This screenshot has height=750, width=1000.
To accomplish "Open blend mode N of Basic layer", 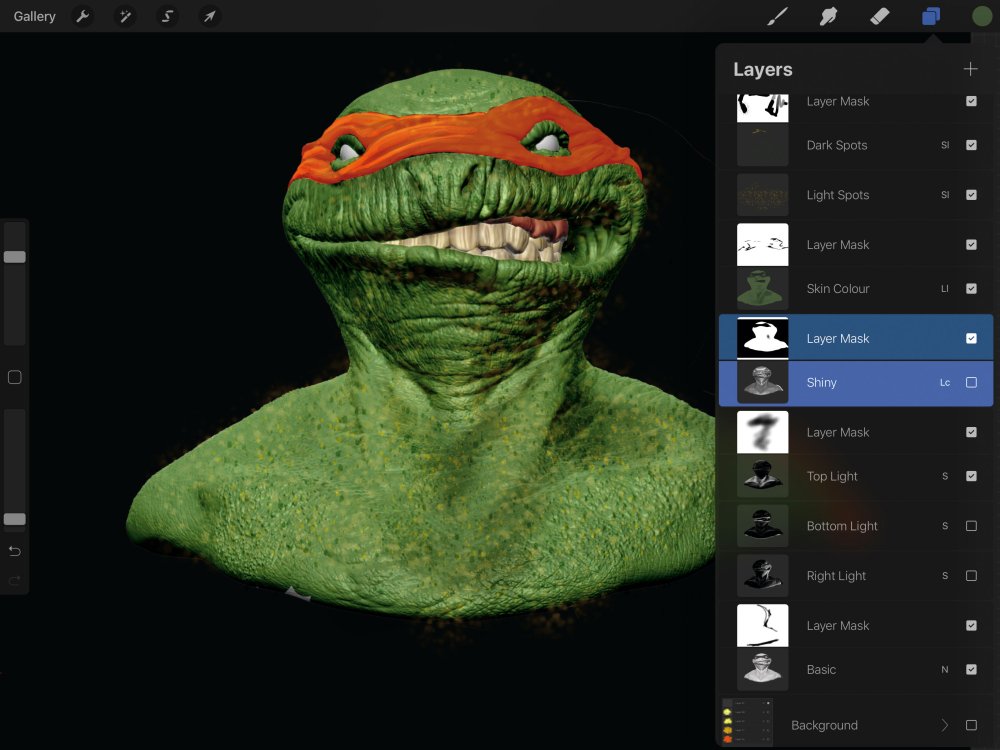I will [x=945, y=669].
